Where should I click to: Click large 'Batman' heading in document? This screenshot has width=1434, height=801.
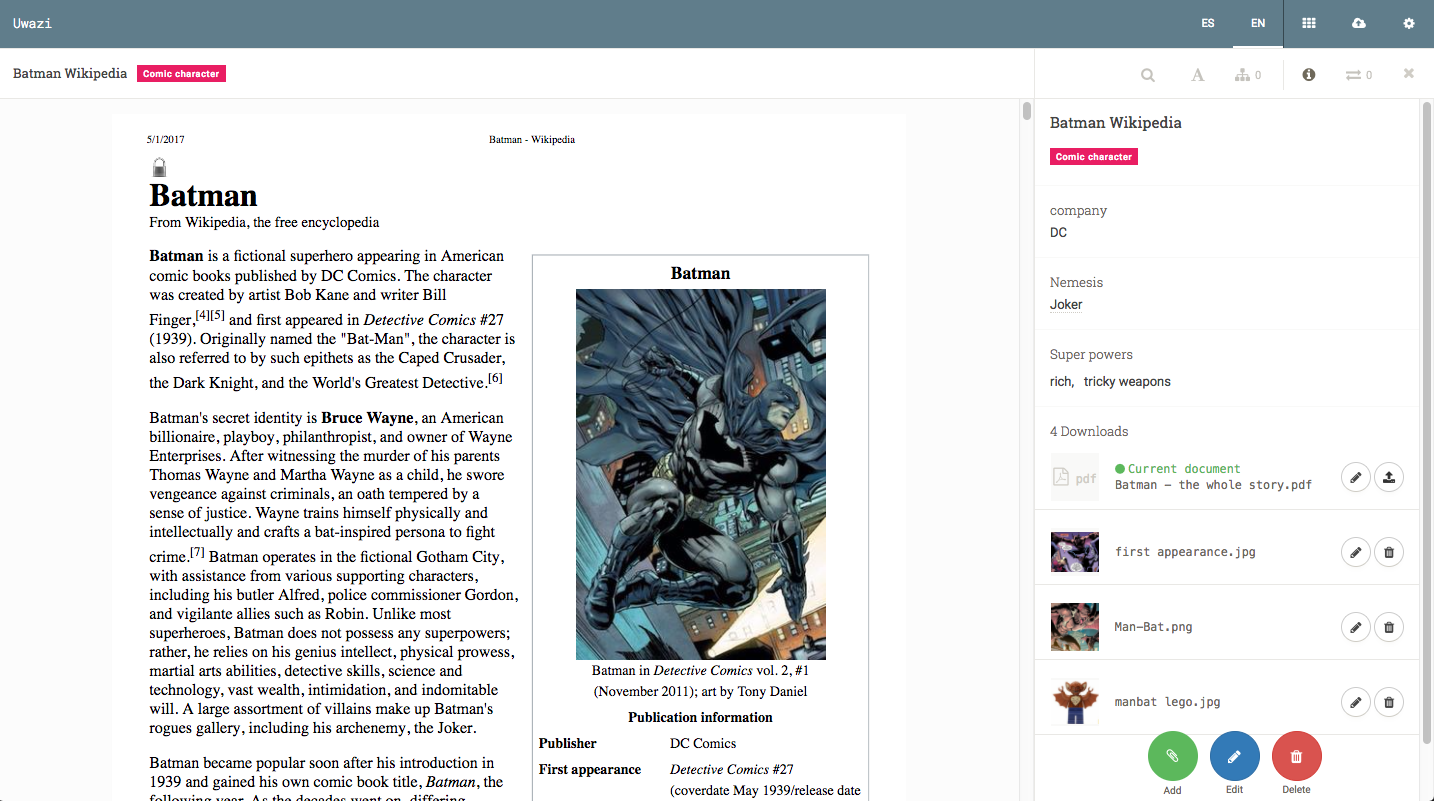pos(203,195)
